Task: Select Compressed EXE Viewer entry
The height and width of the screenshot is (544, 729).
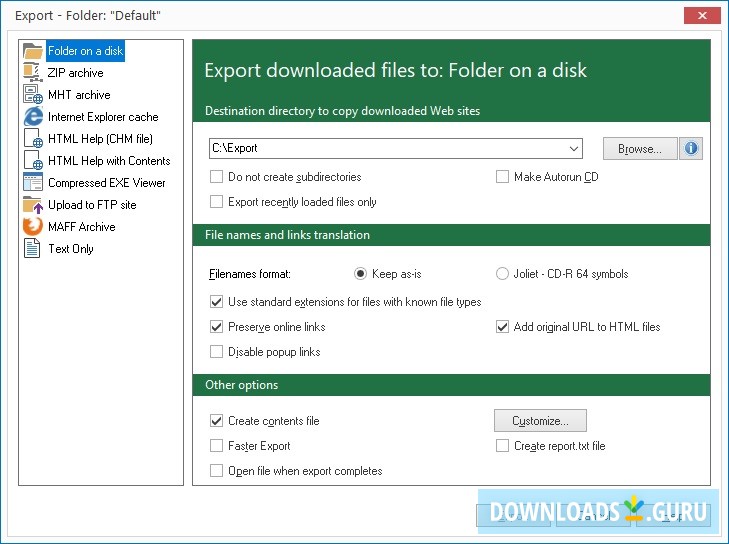Action: pyautogui.click(x=106, y=183)
